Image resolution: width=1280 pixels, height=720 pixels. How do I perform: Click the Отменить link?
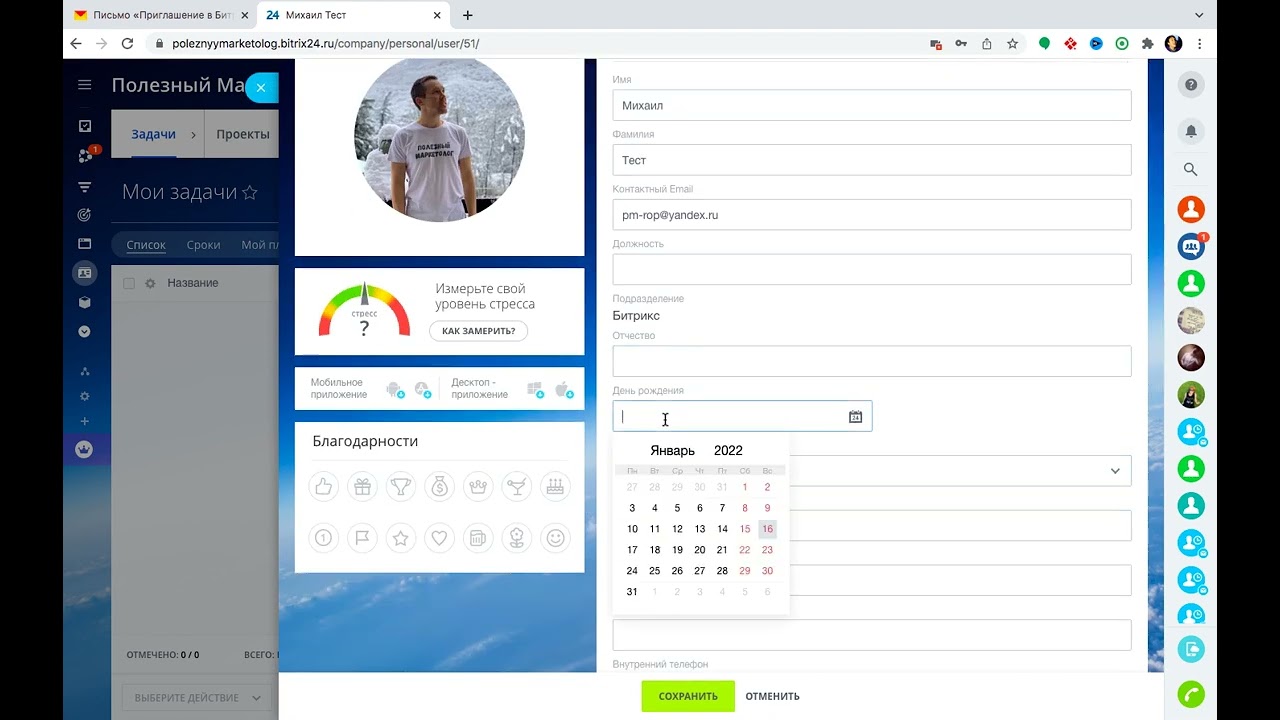(x=772, y=696)
